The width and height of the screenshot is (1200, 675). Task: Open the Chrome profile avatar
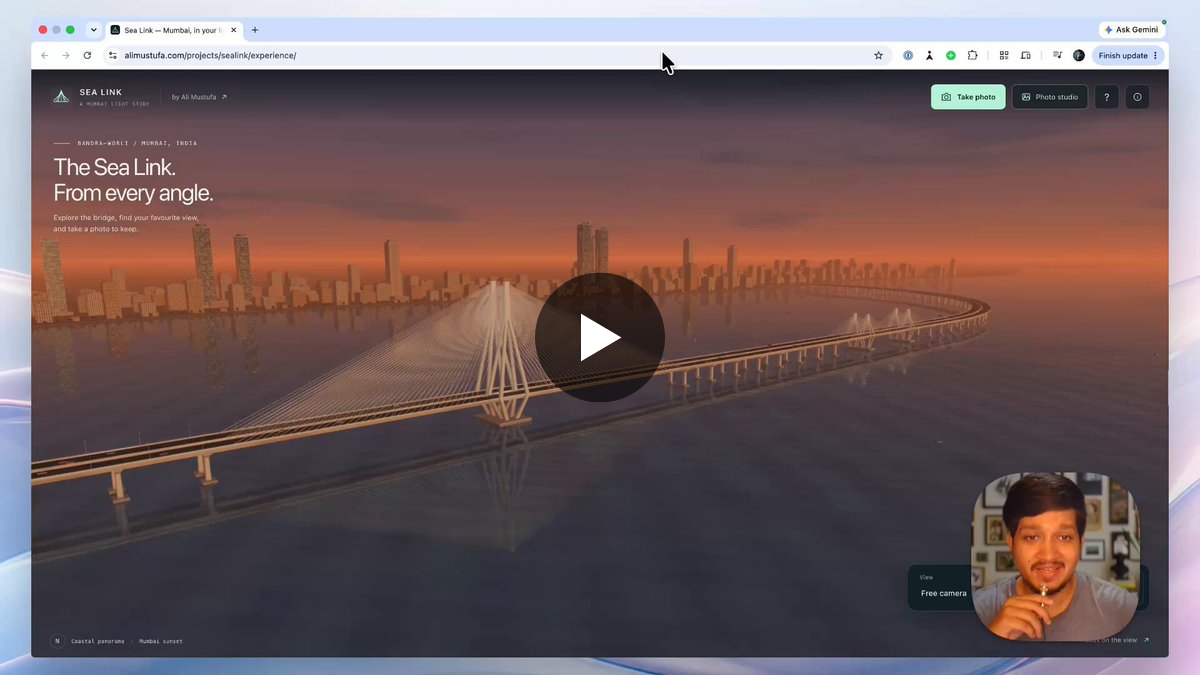pyautogui.click(x=1079, y=56)
